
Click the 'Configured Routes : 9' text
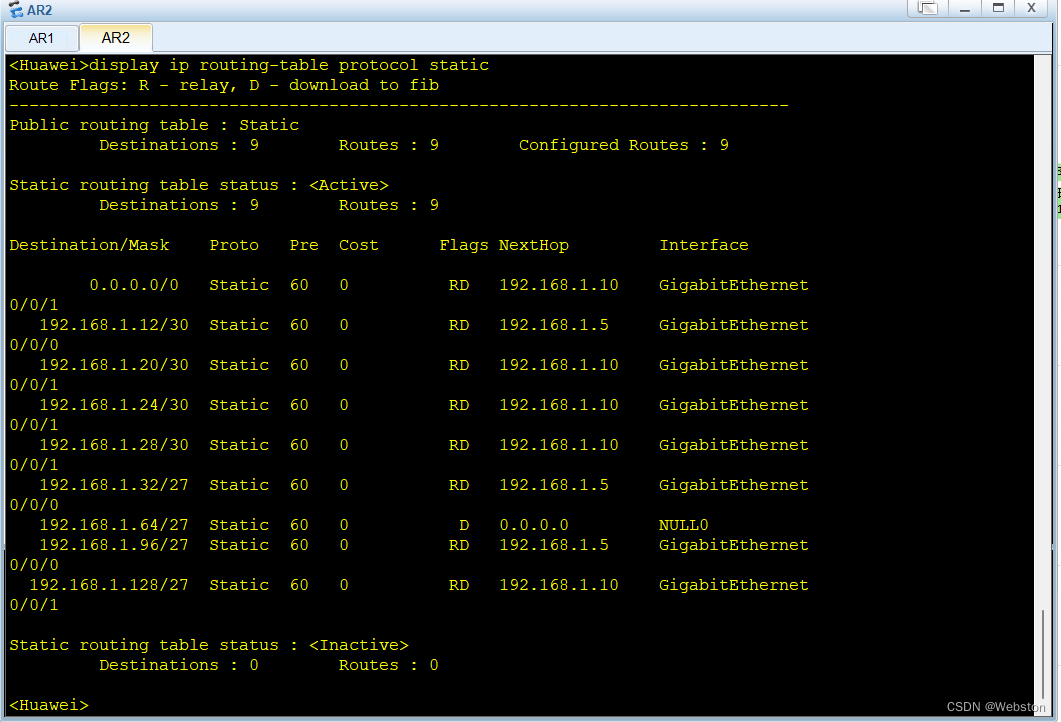coord(624,145)
